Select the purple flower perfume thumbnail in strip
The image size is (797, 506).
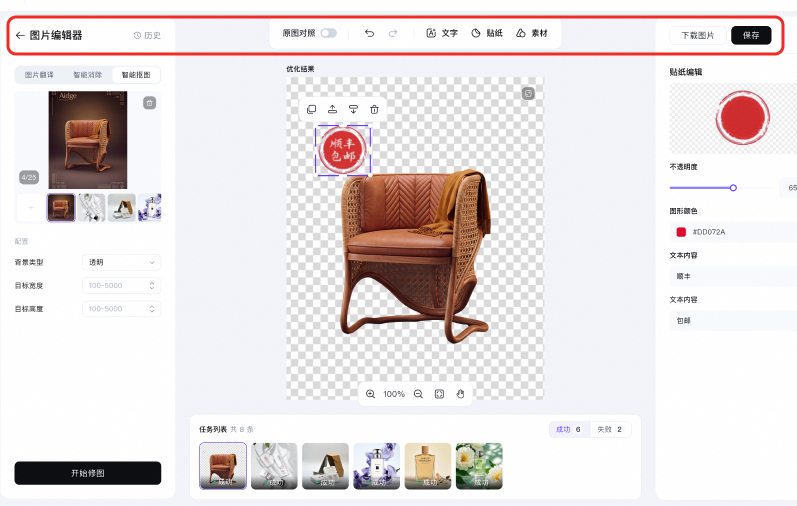tap(150, 207)
